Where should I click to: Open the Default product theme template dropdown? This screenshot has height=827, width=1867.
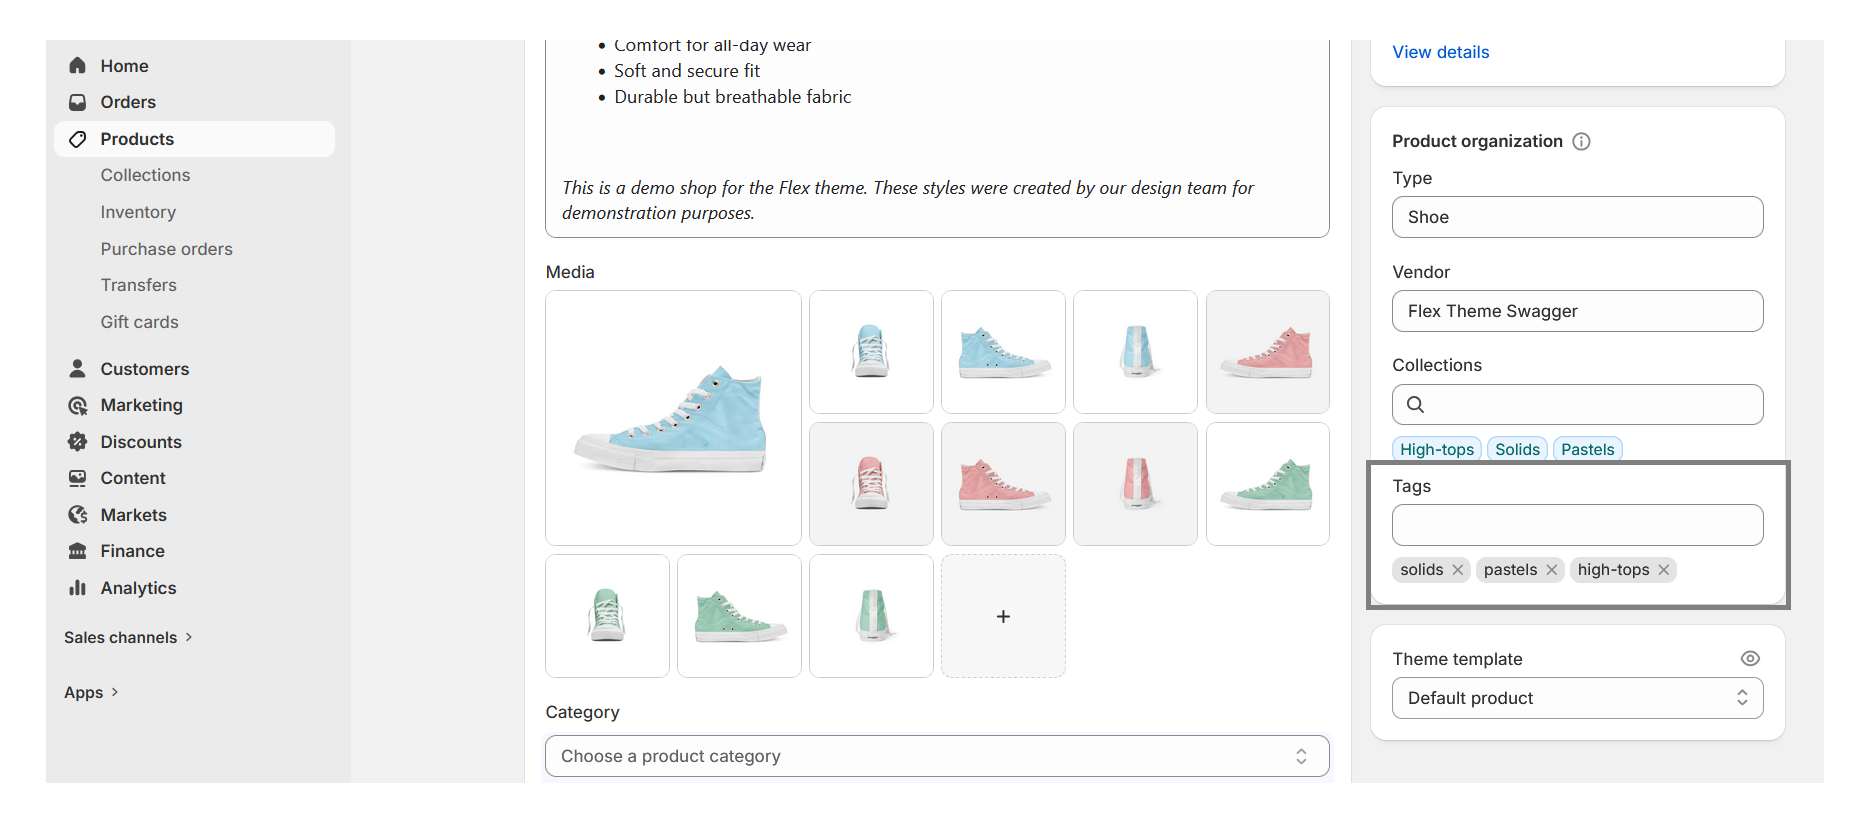coord(1577,698)
